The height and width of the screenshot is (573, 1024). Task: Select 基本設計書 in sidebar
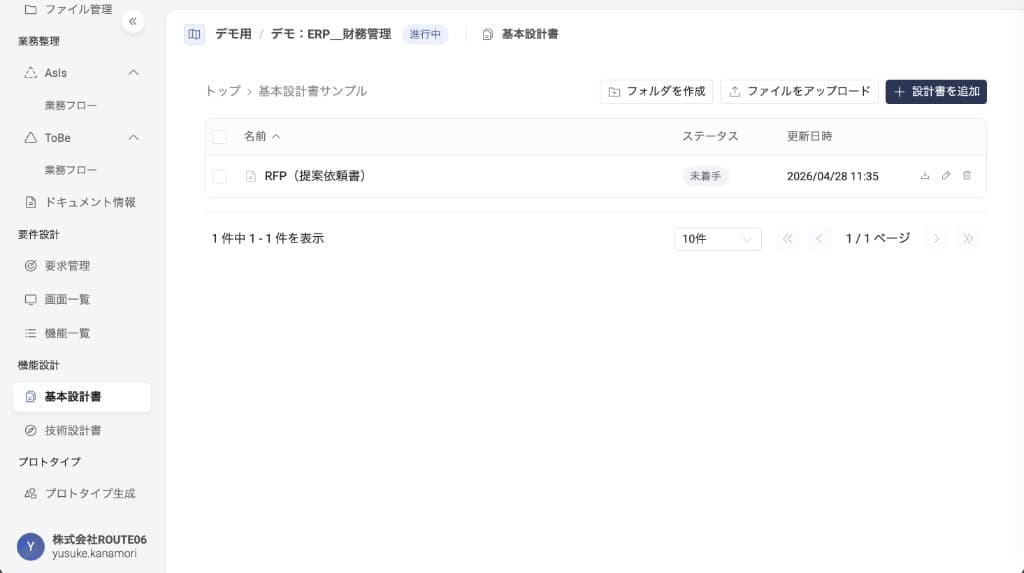[82, 397]
